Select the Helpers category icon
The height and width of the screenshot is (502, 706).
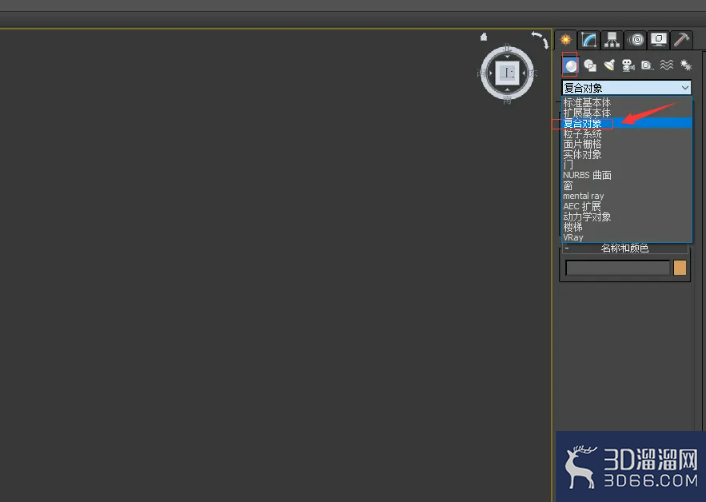click(x=647, y=66)
